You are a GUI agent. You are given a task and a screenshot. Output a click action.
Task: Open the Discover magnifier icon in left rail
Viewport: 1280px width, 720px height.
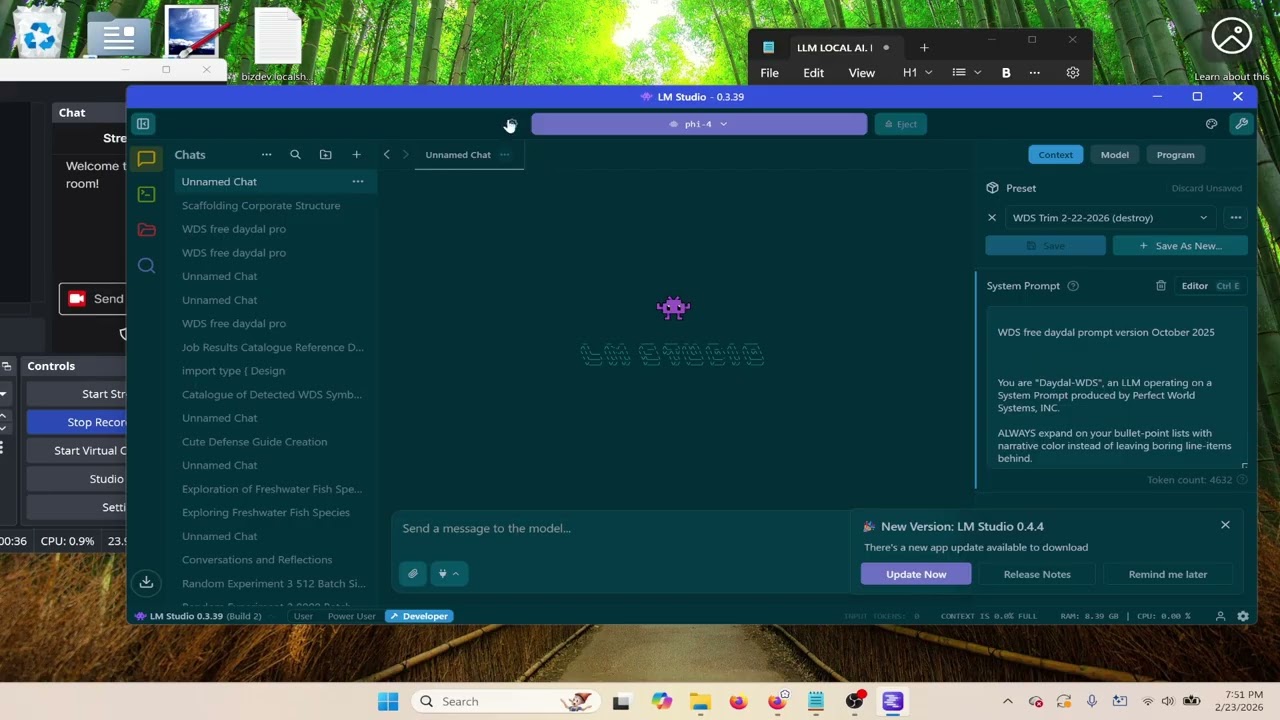[146, 265]
